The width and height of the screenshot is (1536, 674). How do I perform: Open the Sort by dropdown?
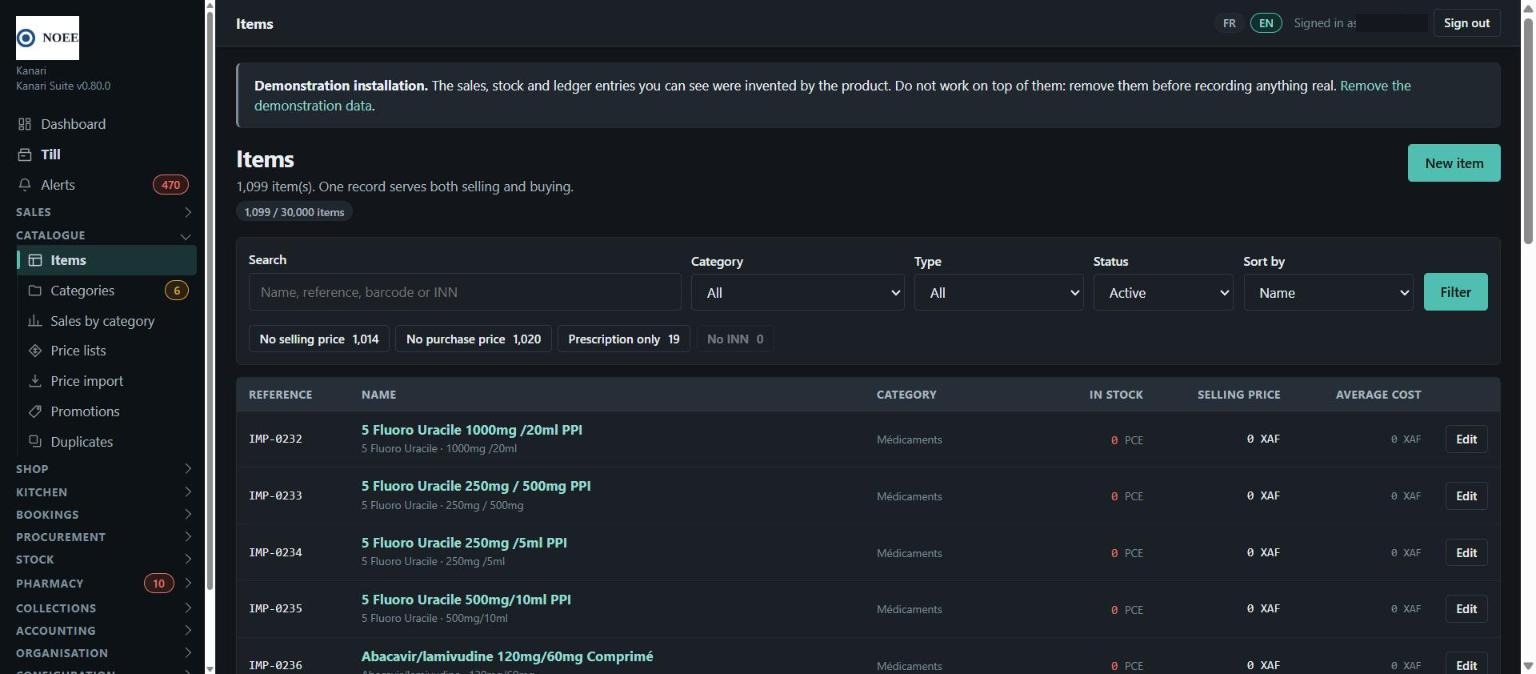(1329, 293)
